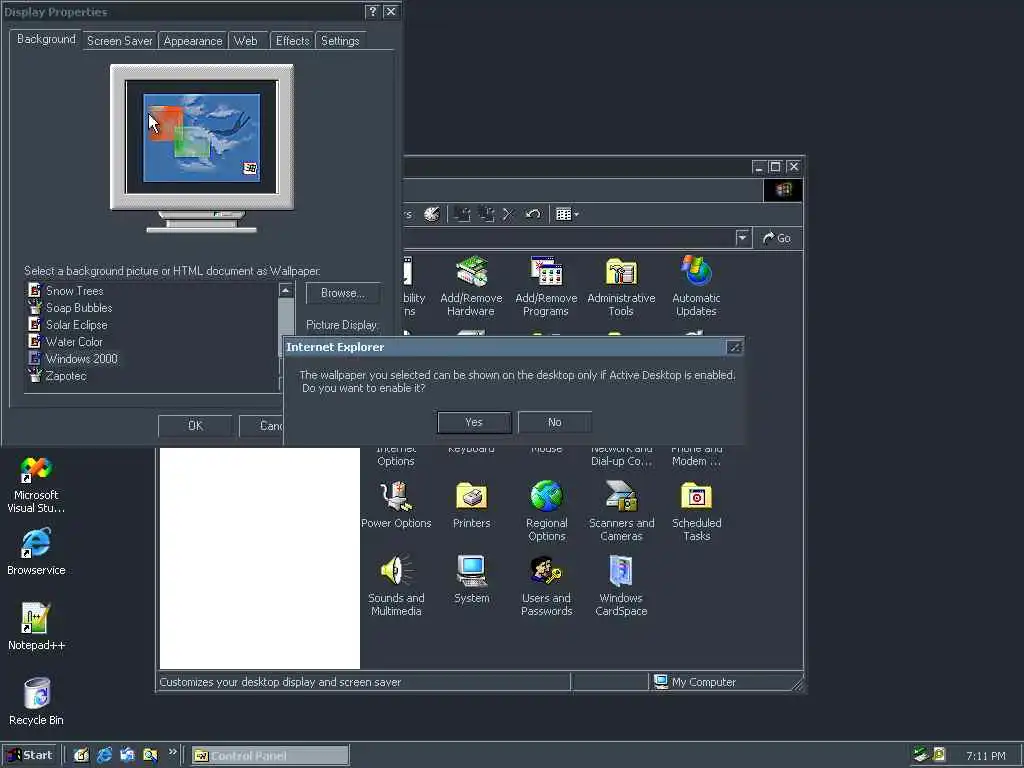Click the monitor wallpaper preview
This screenshot has height=768, width=1024.
[x=202, y=138]
